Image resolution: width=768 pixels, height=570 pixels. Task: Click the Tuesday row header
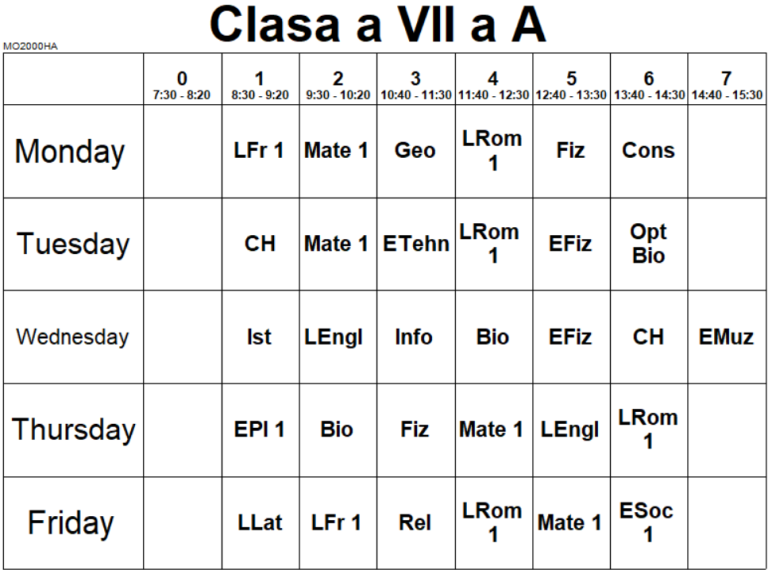71,245
